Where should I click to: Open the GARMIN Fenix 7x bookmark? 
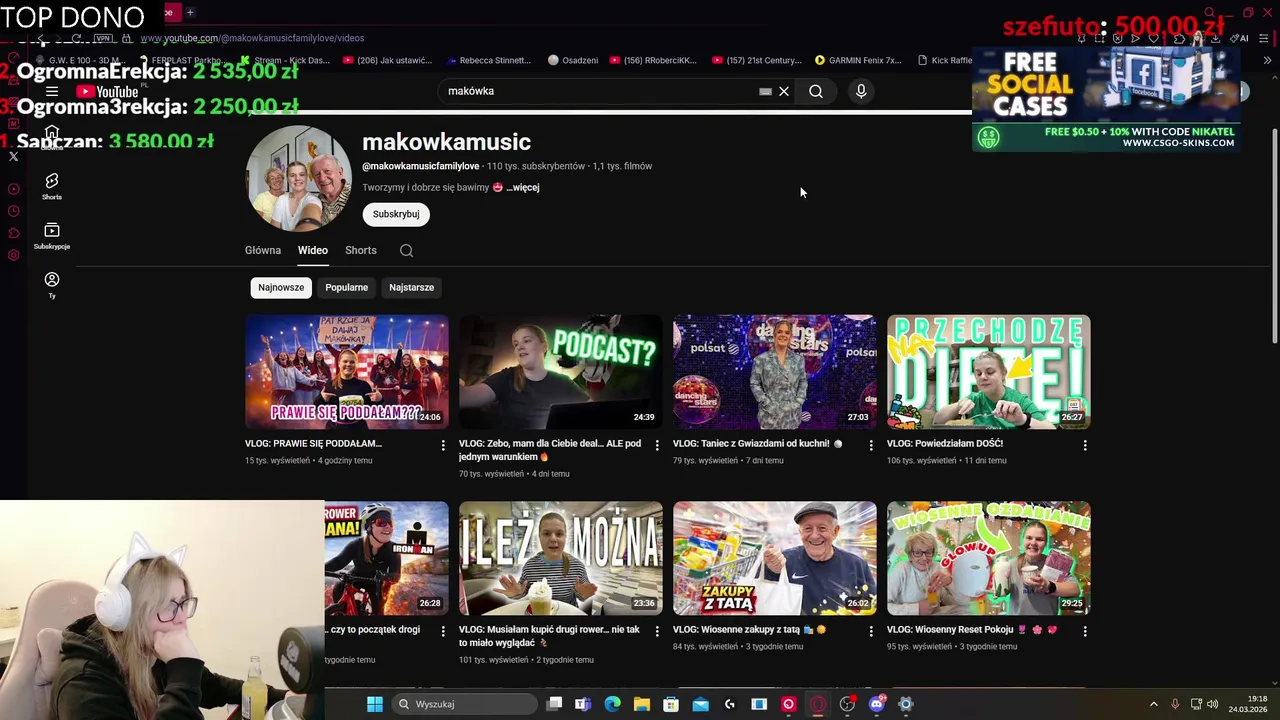[x=858, y=60]
